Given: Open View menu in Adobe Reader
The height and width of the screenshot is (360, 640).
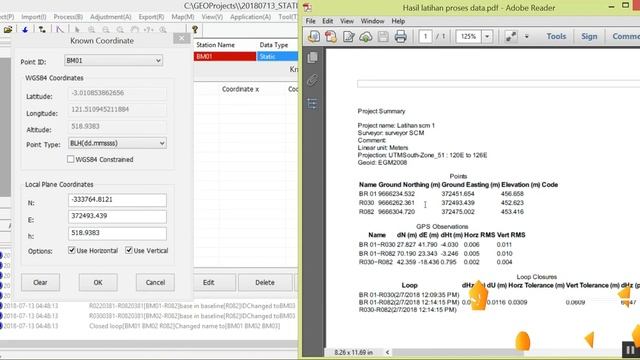Looking at the screenshot, I should pyautogui.click(x=347, y=21).
